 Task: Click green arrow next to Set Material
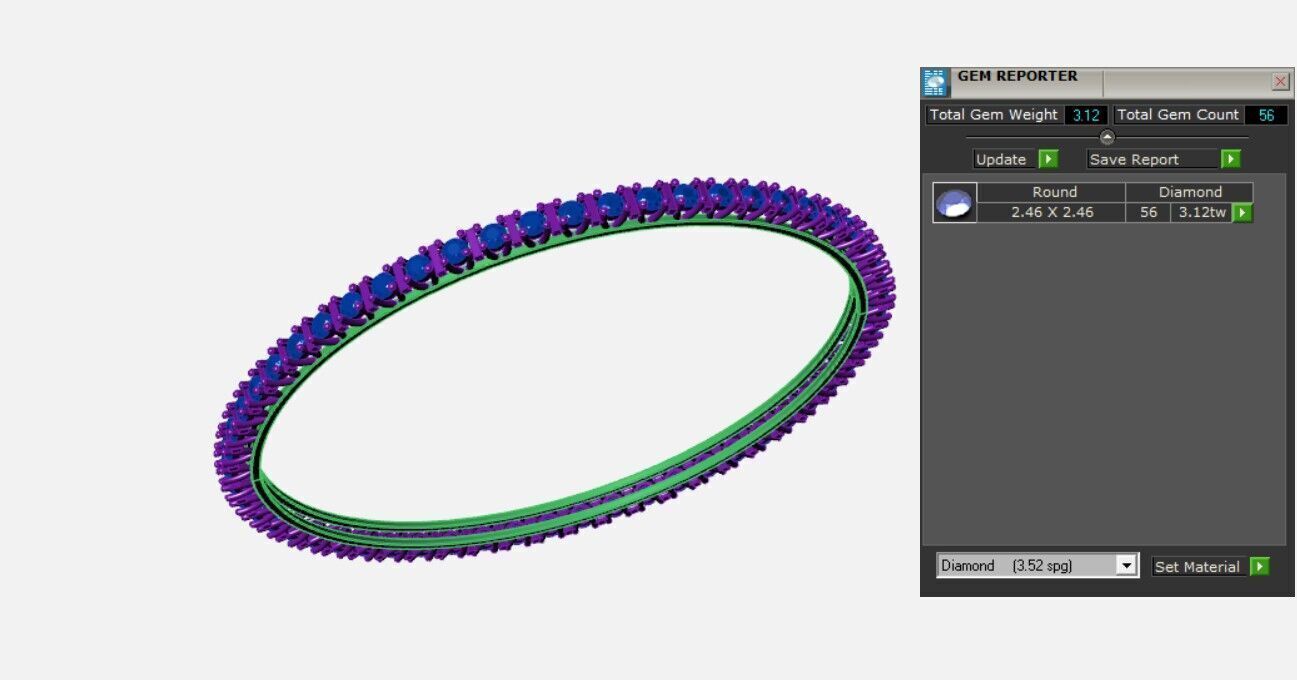[x=1260, y=567]
